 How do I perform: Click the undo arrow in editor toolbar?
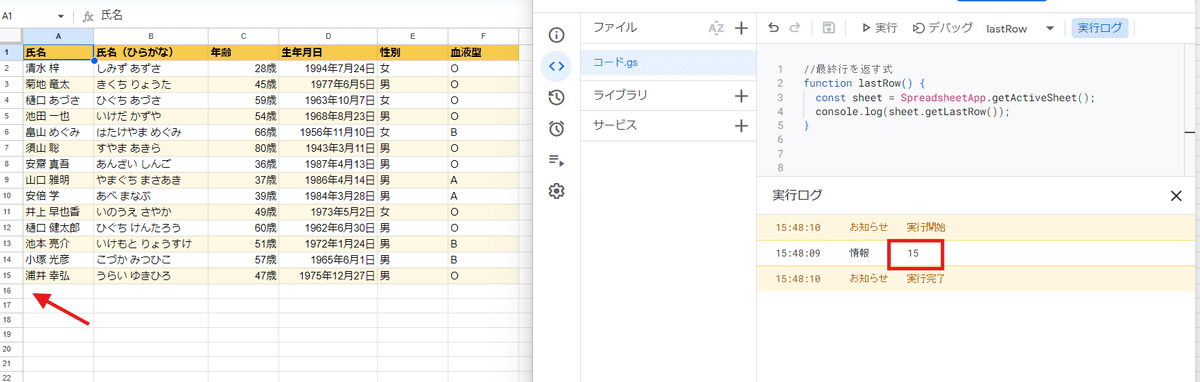tap(773, 28)
